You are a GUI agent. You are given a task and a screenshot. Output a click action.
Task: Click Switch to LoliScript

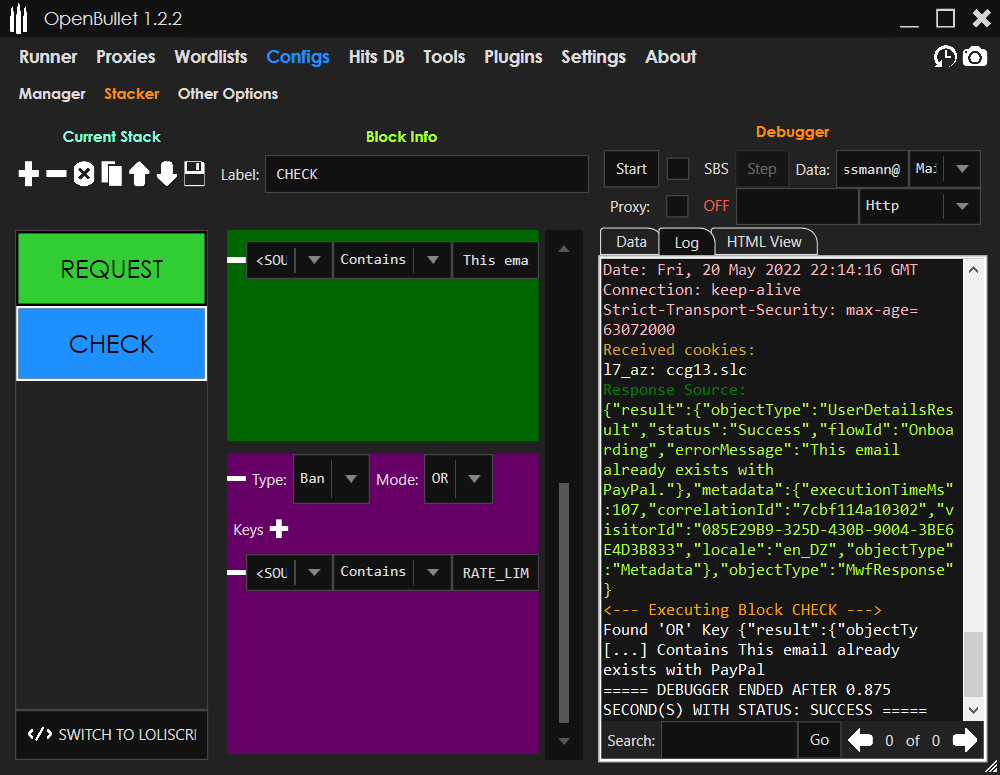(x=112, y=734)
